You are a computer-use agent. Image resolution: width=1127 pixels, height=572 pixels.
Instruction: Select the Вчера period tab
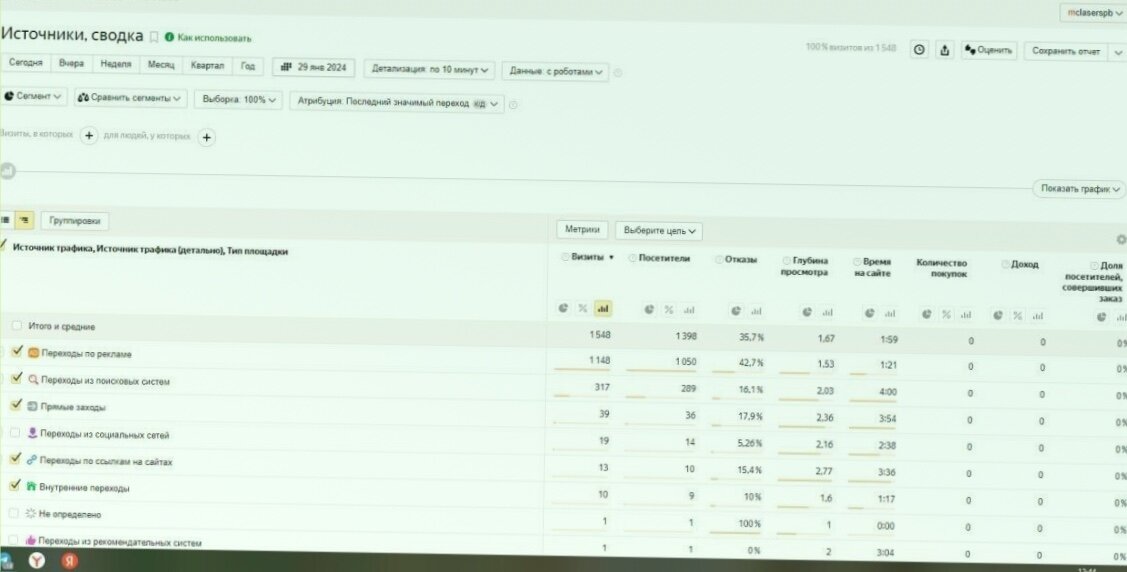click(71, 63)
